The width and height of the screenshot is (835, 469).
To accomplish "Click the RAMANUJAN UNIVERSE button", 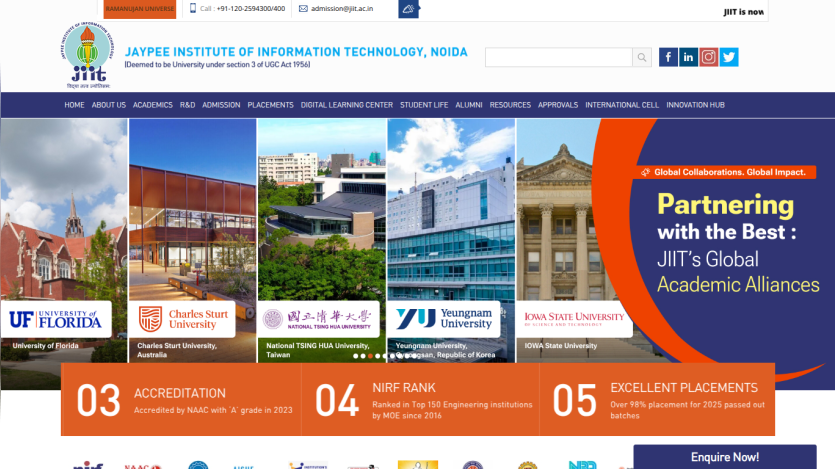I will point(140,9).
